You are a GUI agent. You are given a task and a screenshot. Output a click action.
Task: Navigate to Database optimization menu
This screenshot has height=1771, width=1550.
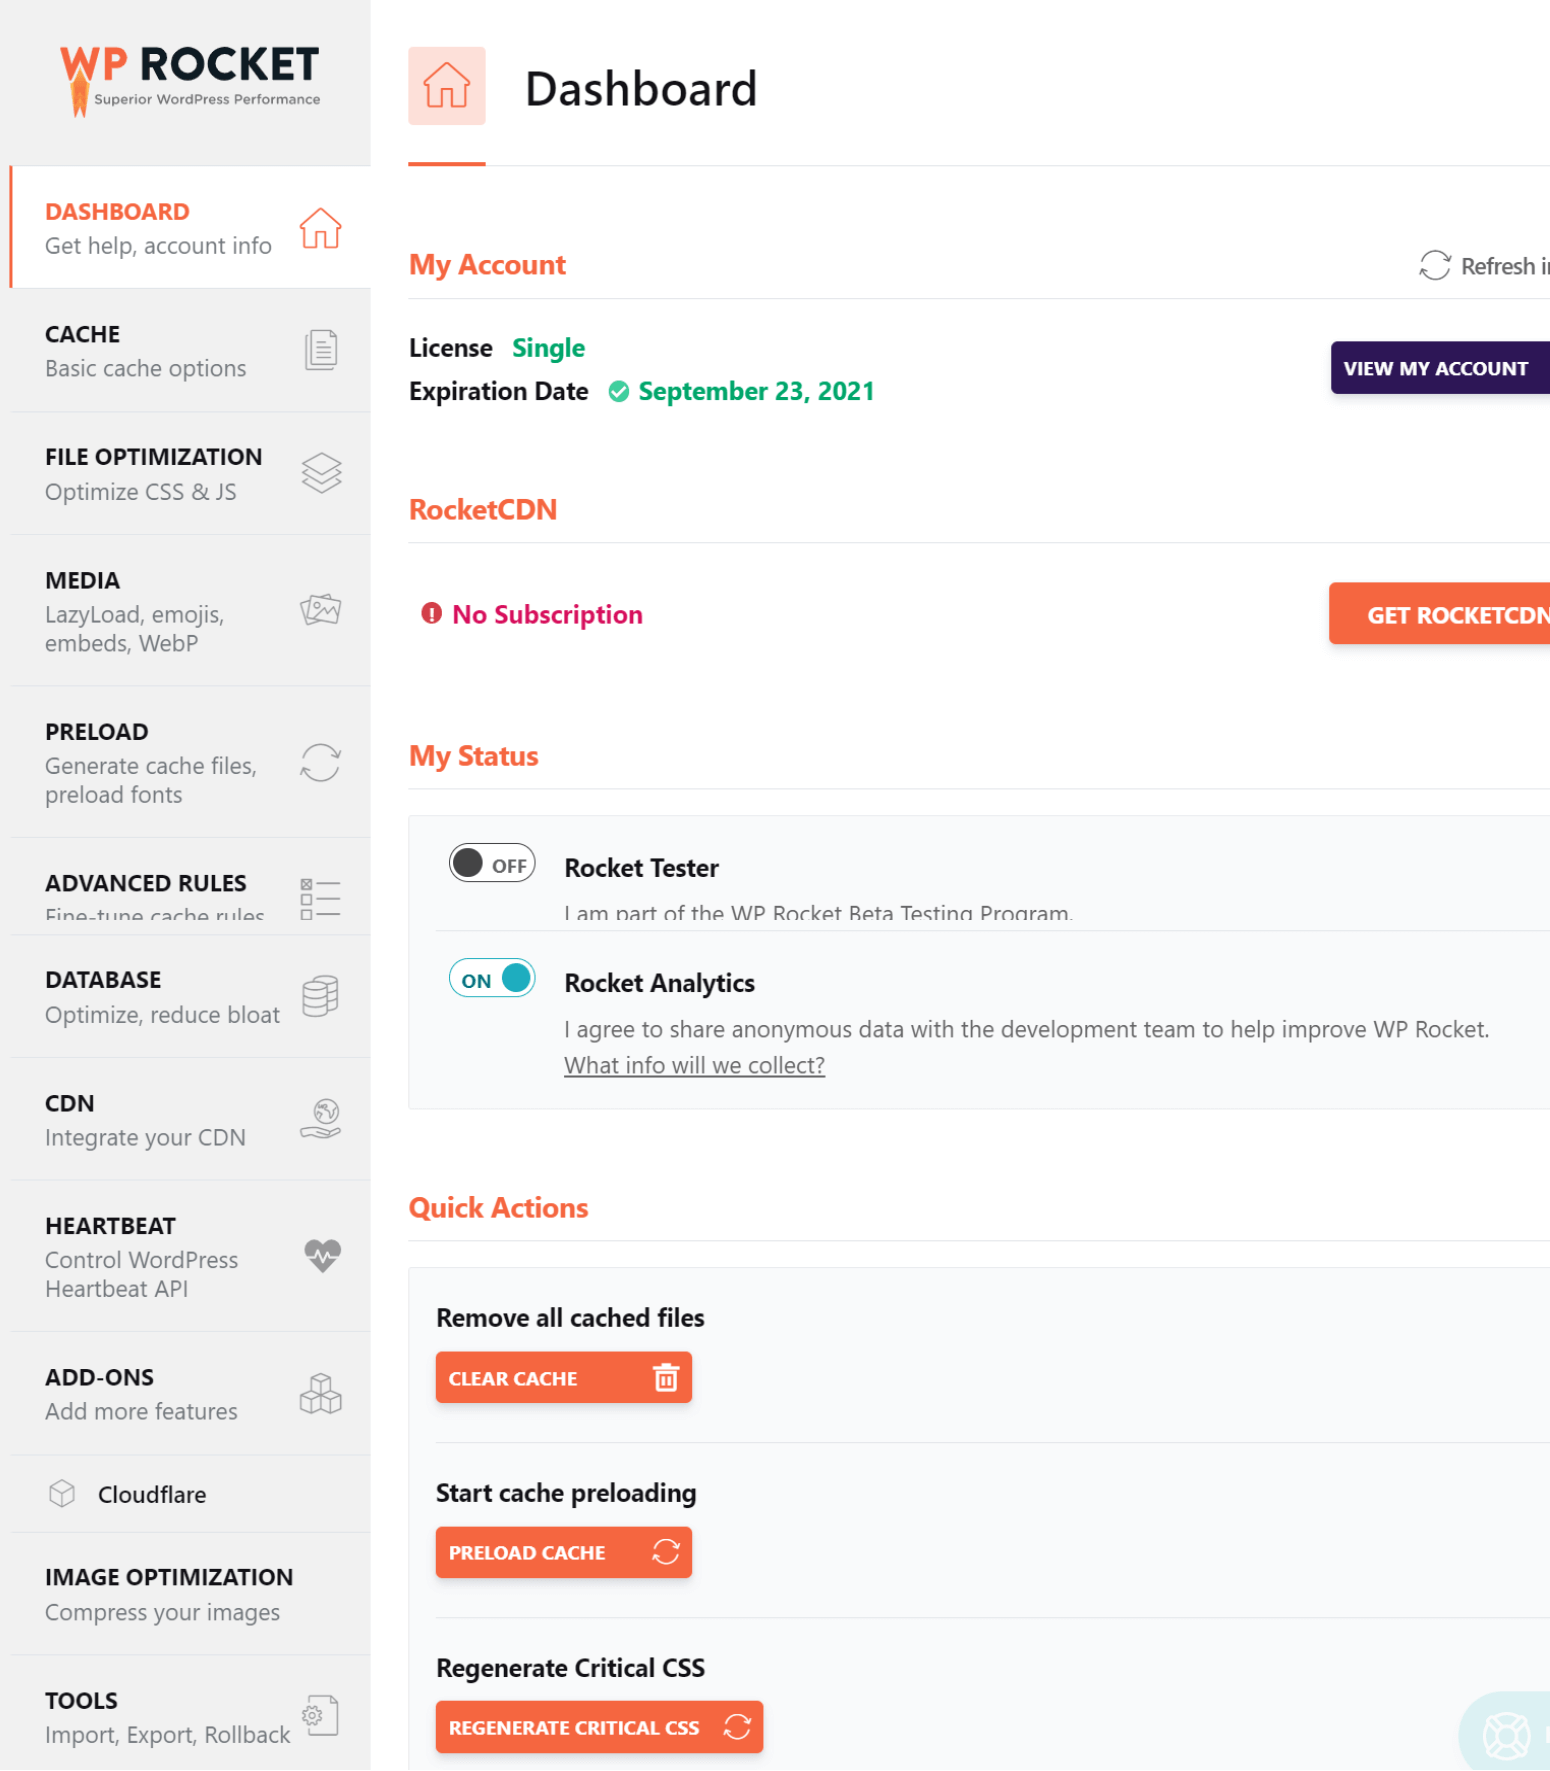pyautogui.click(x=190, y=997)
